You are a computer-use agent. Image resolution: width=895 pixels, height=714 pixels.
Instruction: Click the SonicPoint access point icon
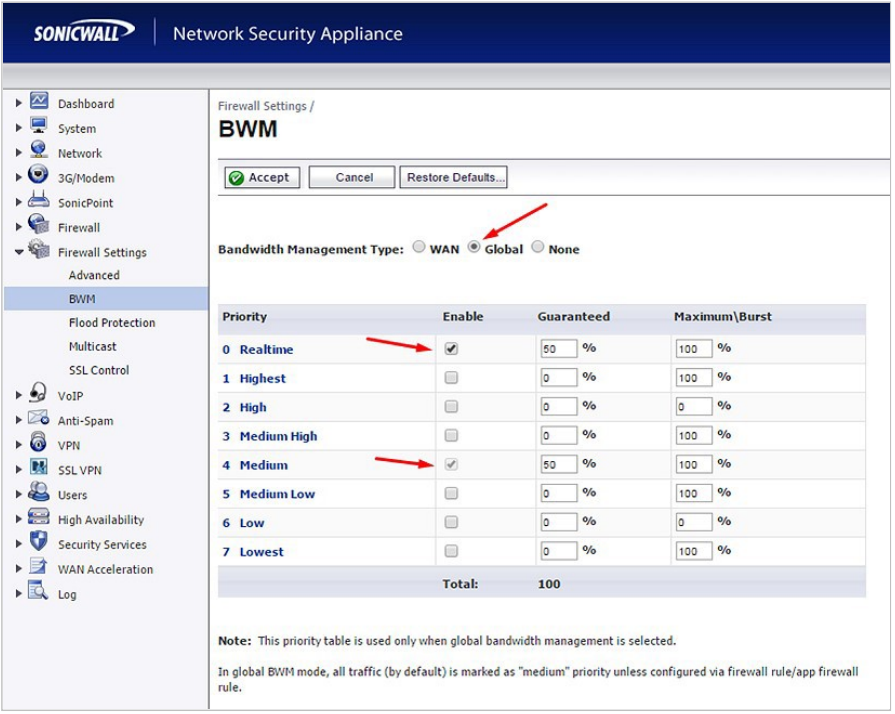39,201
